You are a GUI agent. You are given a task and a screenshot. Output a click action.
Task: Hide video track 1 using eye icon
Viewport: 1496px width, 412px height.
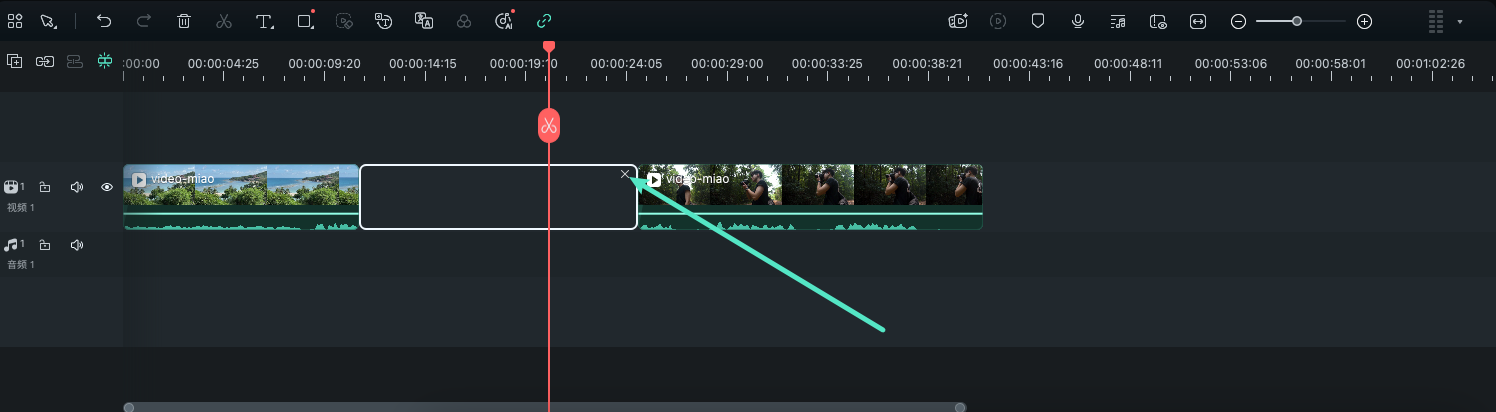(x=107, y=187)
